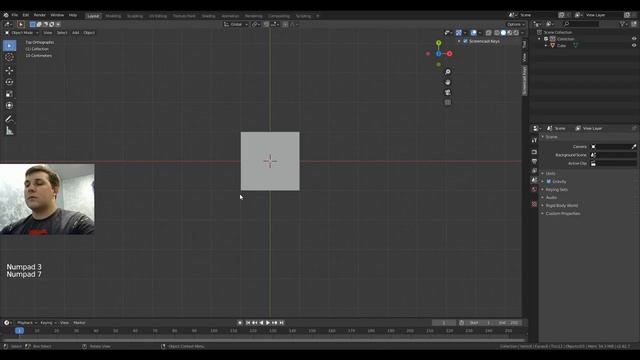
Task: Open the Tool properties tab icon
Action: point(534,140)
